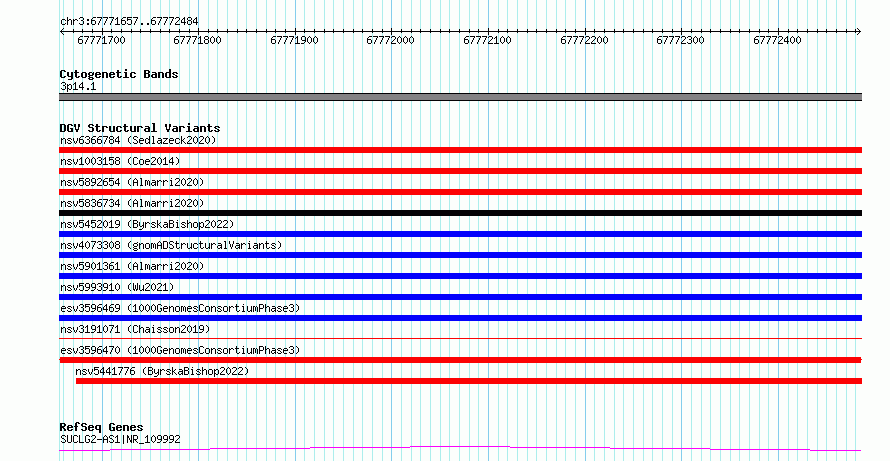The width and height of the screenshot is (890, 461).
Task: Click the blue bar below esv3596469
Action: 460,318
